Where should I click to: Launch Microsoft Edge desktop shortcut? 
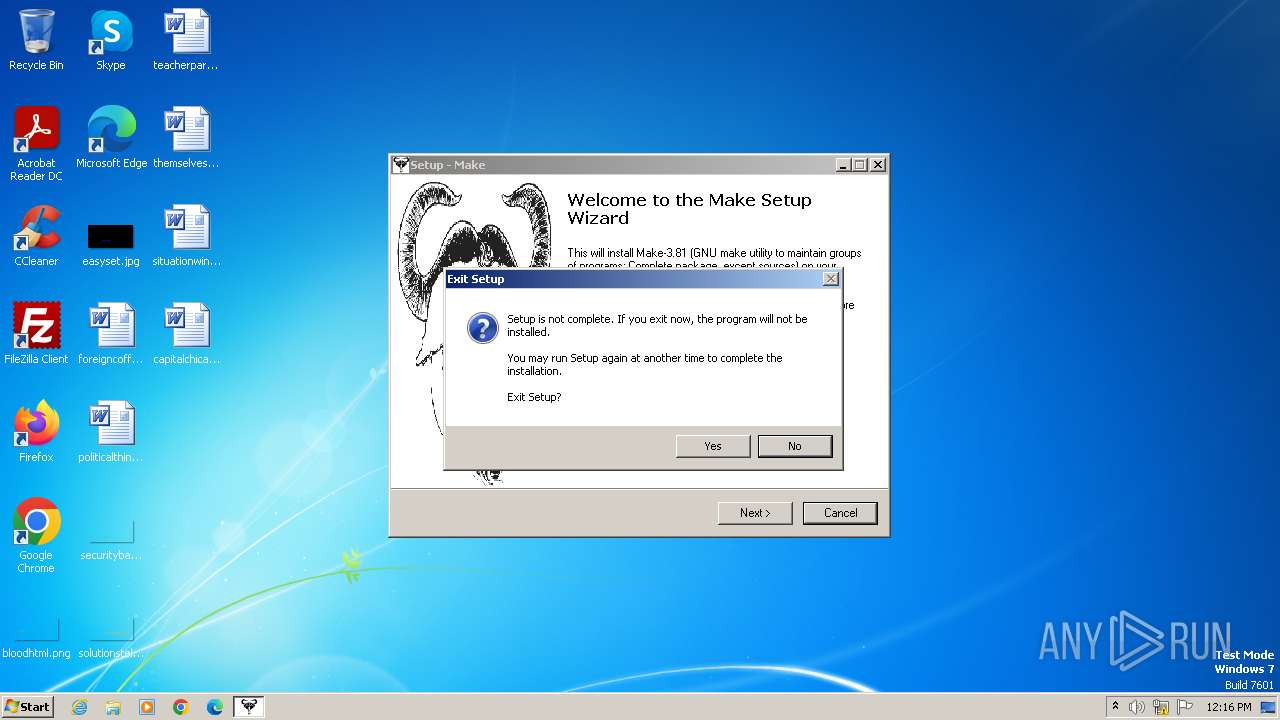click(111, 138)
